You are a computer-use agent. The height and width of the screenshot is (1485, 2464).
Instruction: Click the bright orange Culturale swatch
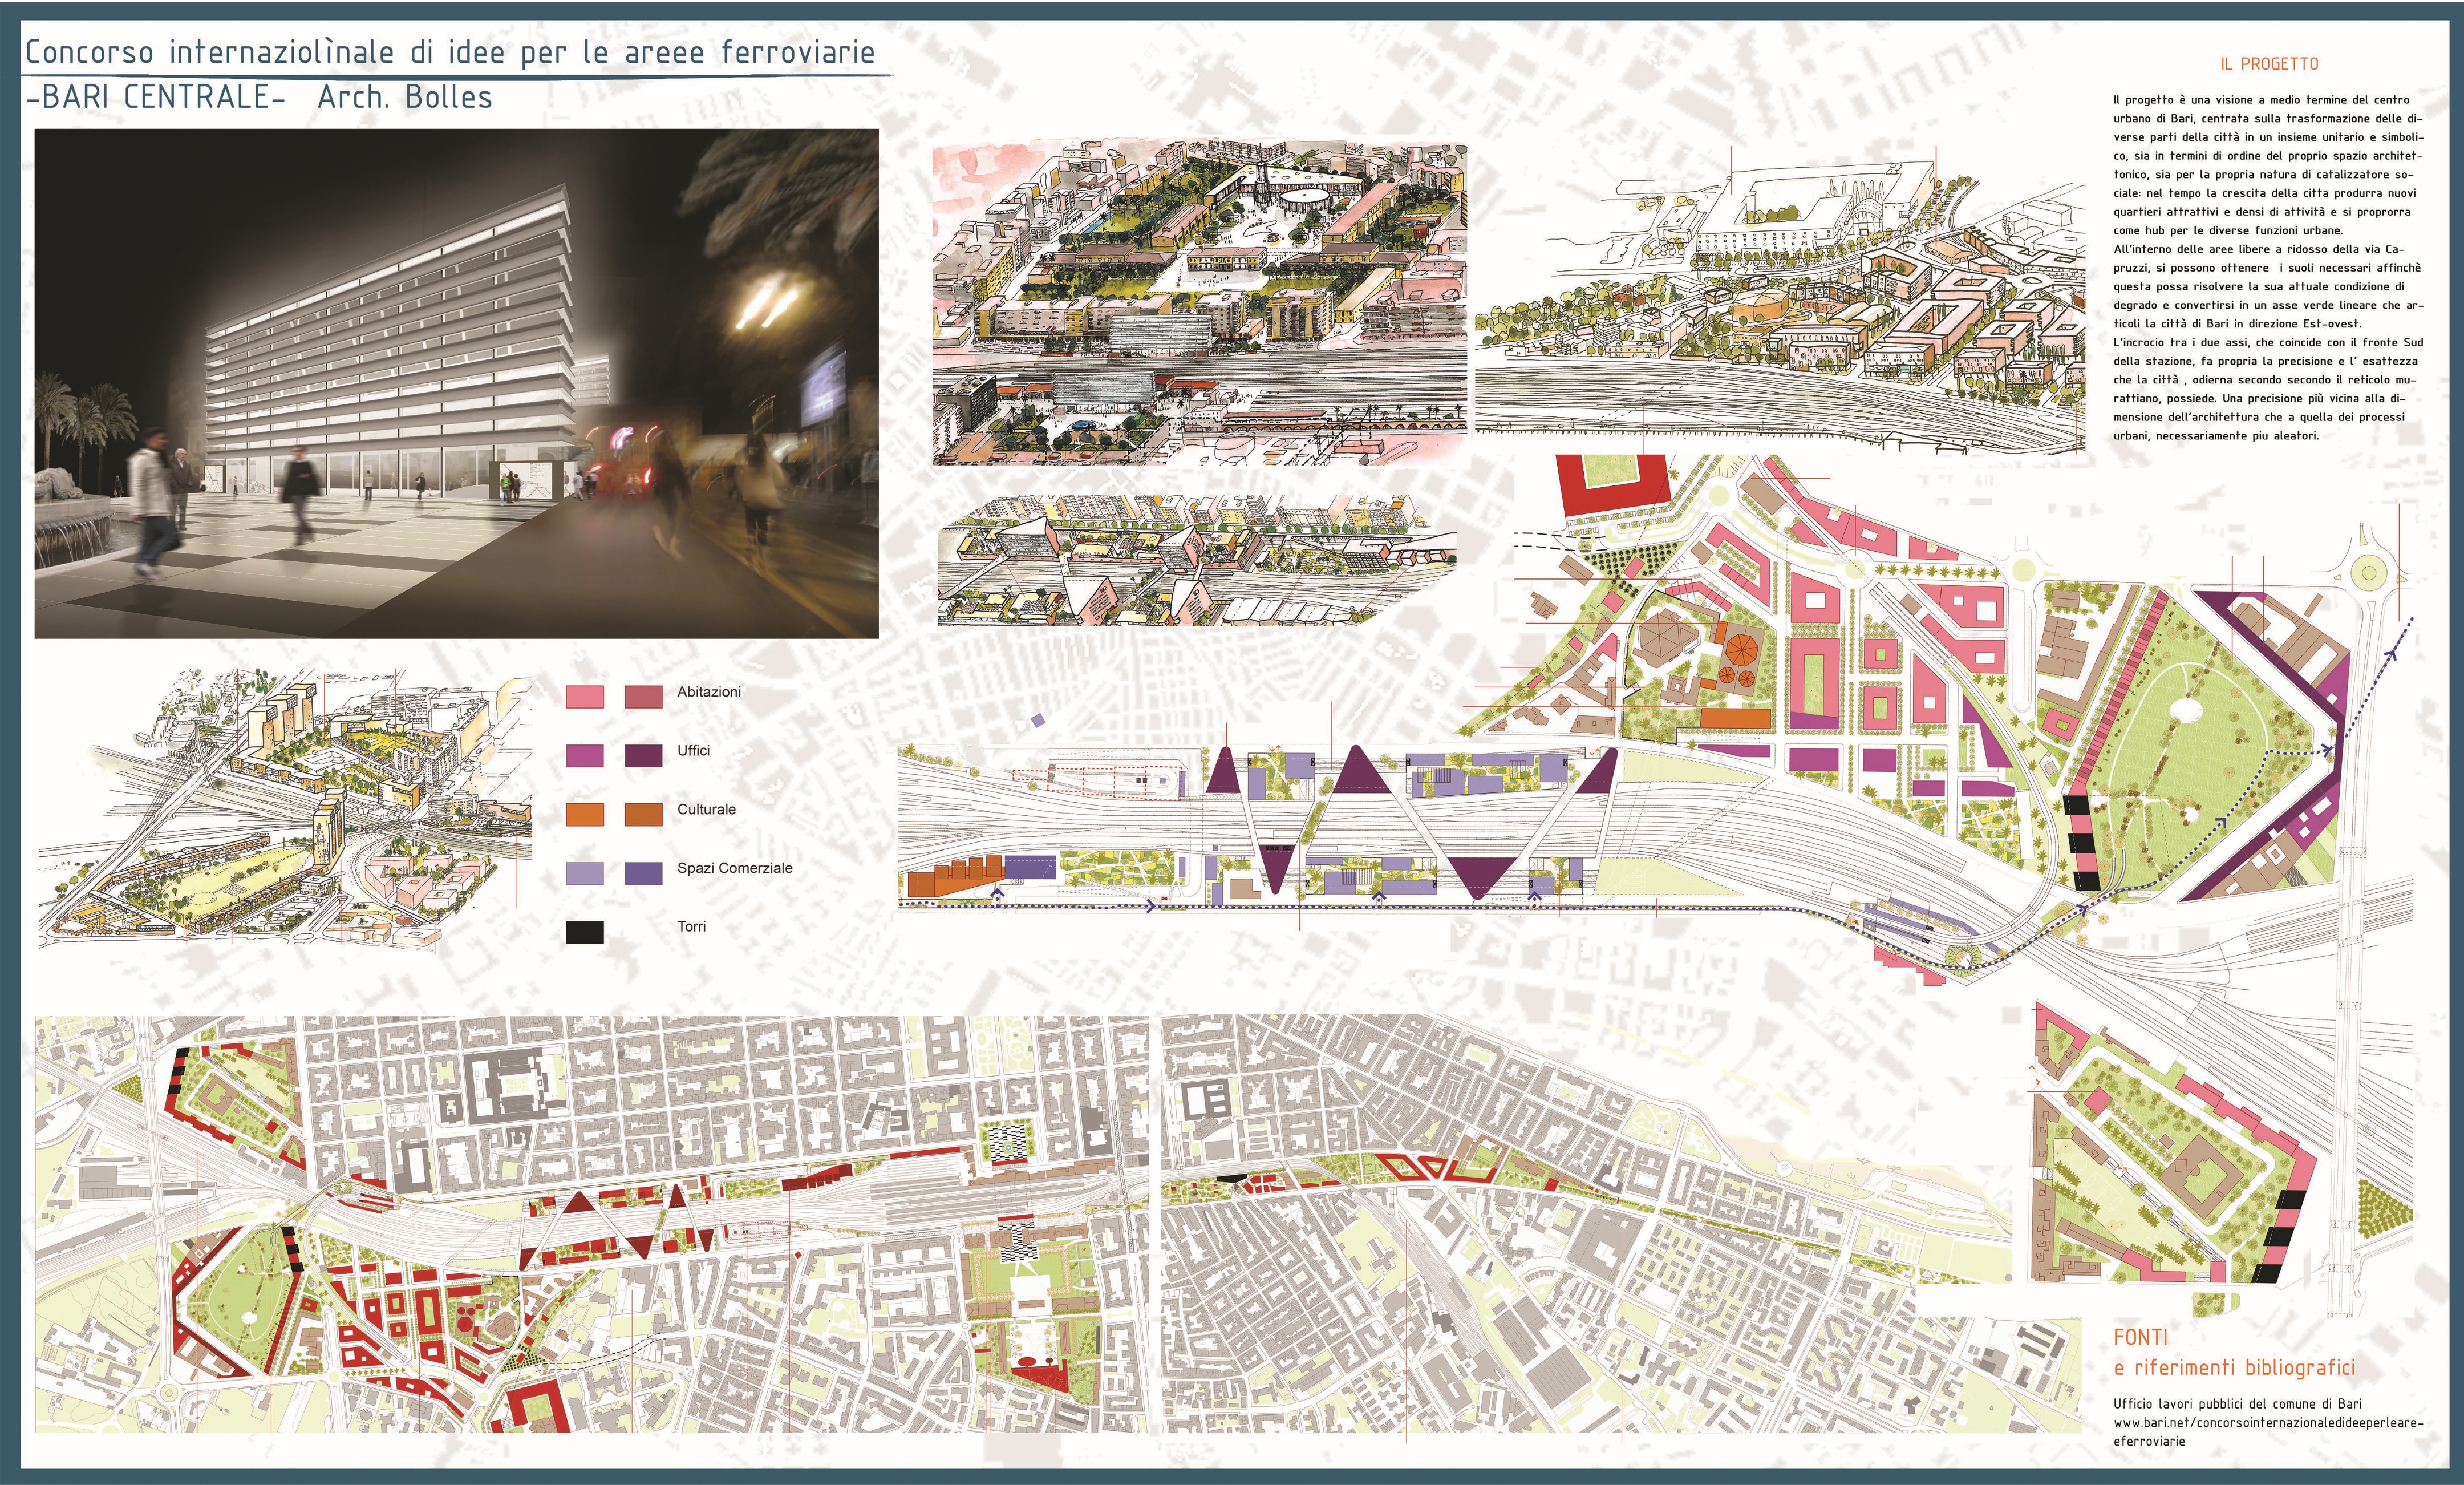(x=585, y=814)
